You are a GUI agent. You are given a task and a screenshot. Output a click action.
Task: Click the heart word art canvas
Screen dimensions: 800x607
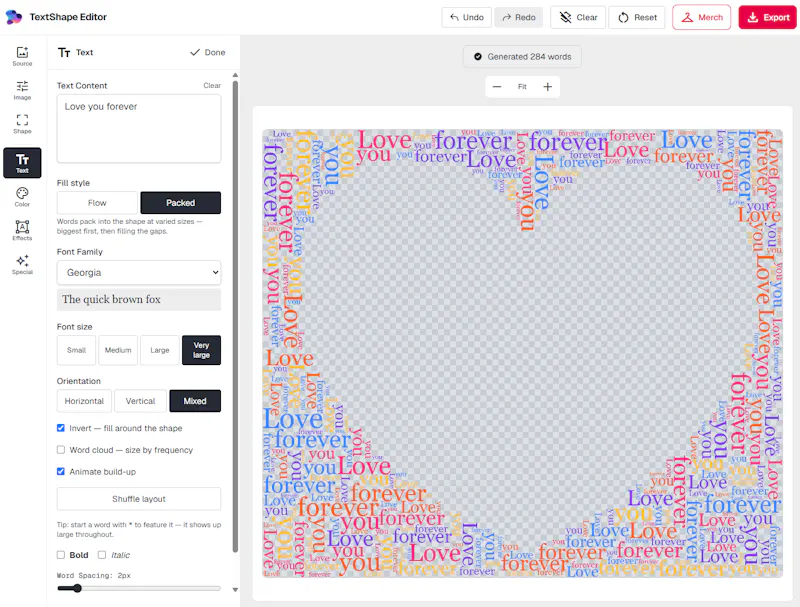[522, 353]
